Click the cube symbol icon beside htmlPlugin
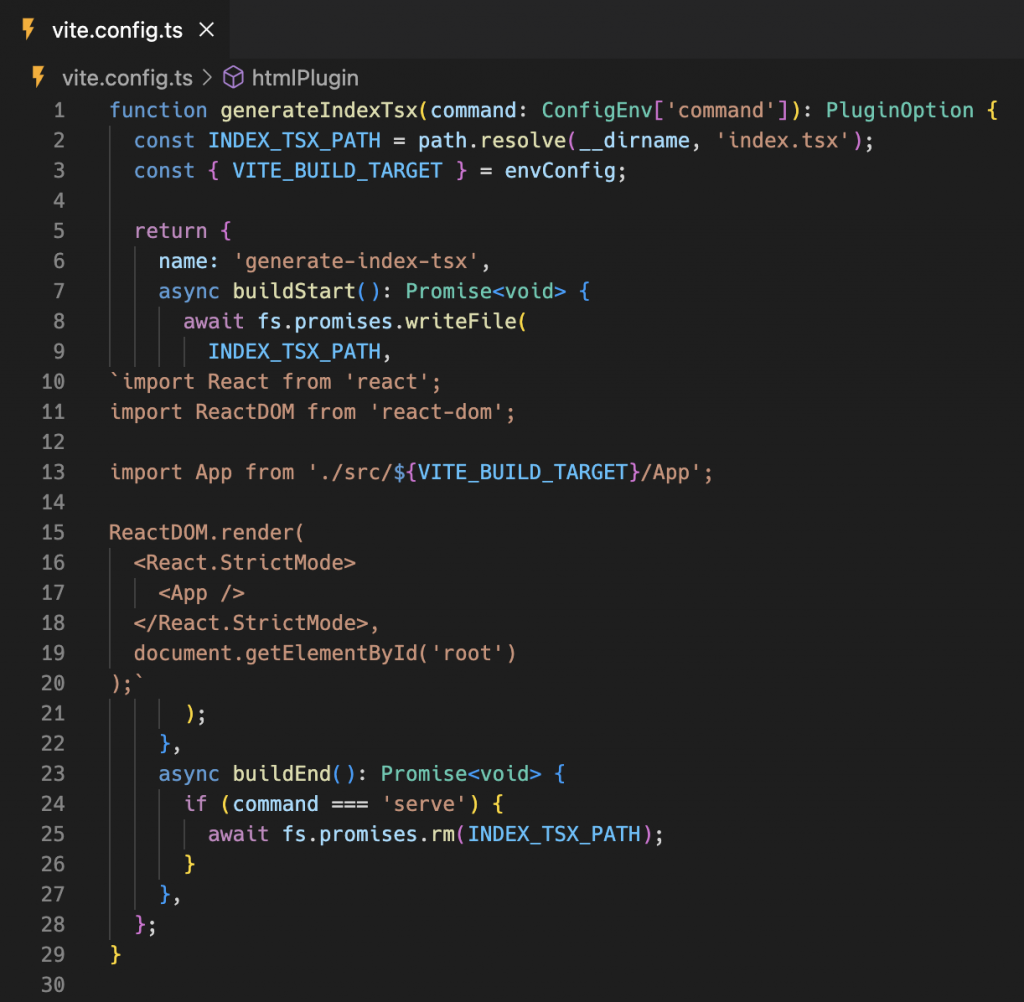The image size is (1024, 1002). [x=233, y=78]
